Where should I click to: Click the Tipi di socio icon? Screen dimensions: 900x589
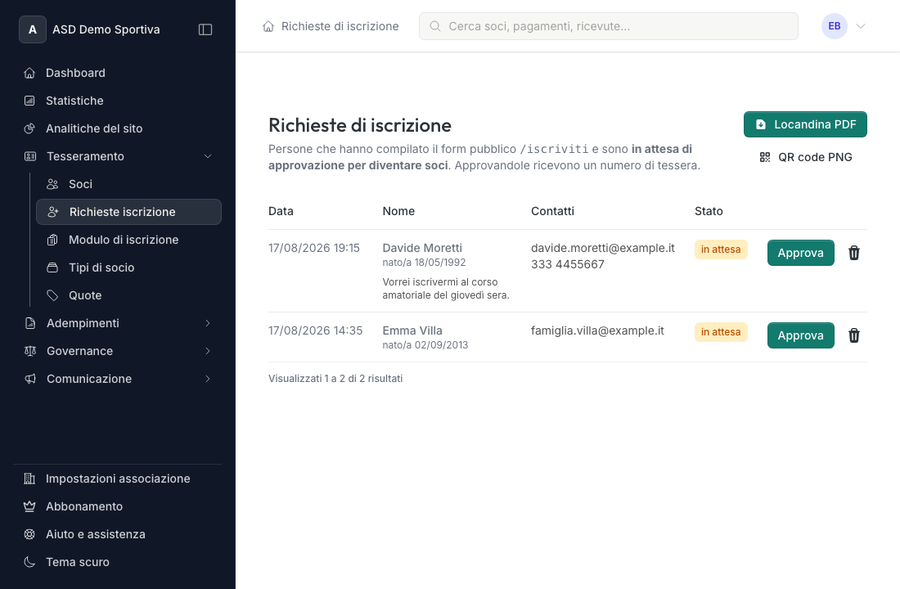click(x=52, y=268)
